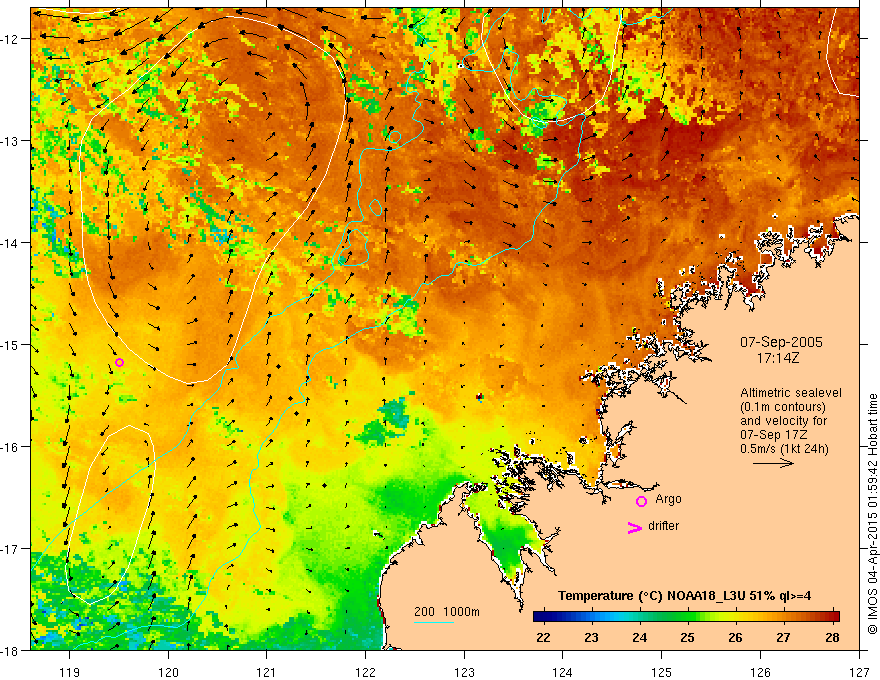Select the '07-Sep-2005' date label
The image size is (880, 680).
[781, 342]
